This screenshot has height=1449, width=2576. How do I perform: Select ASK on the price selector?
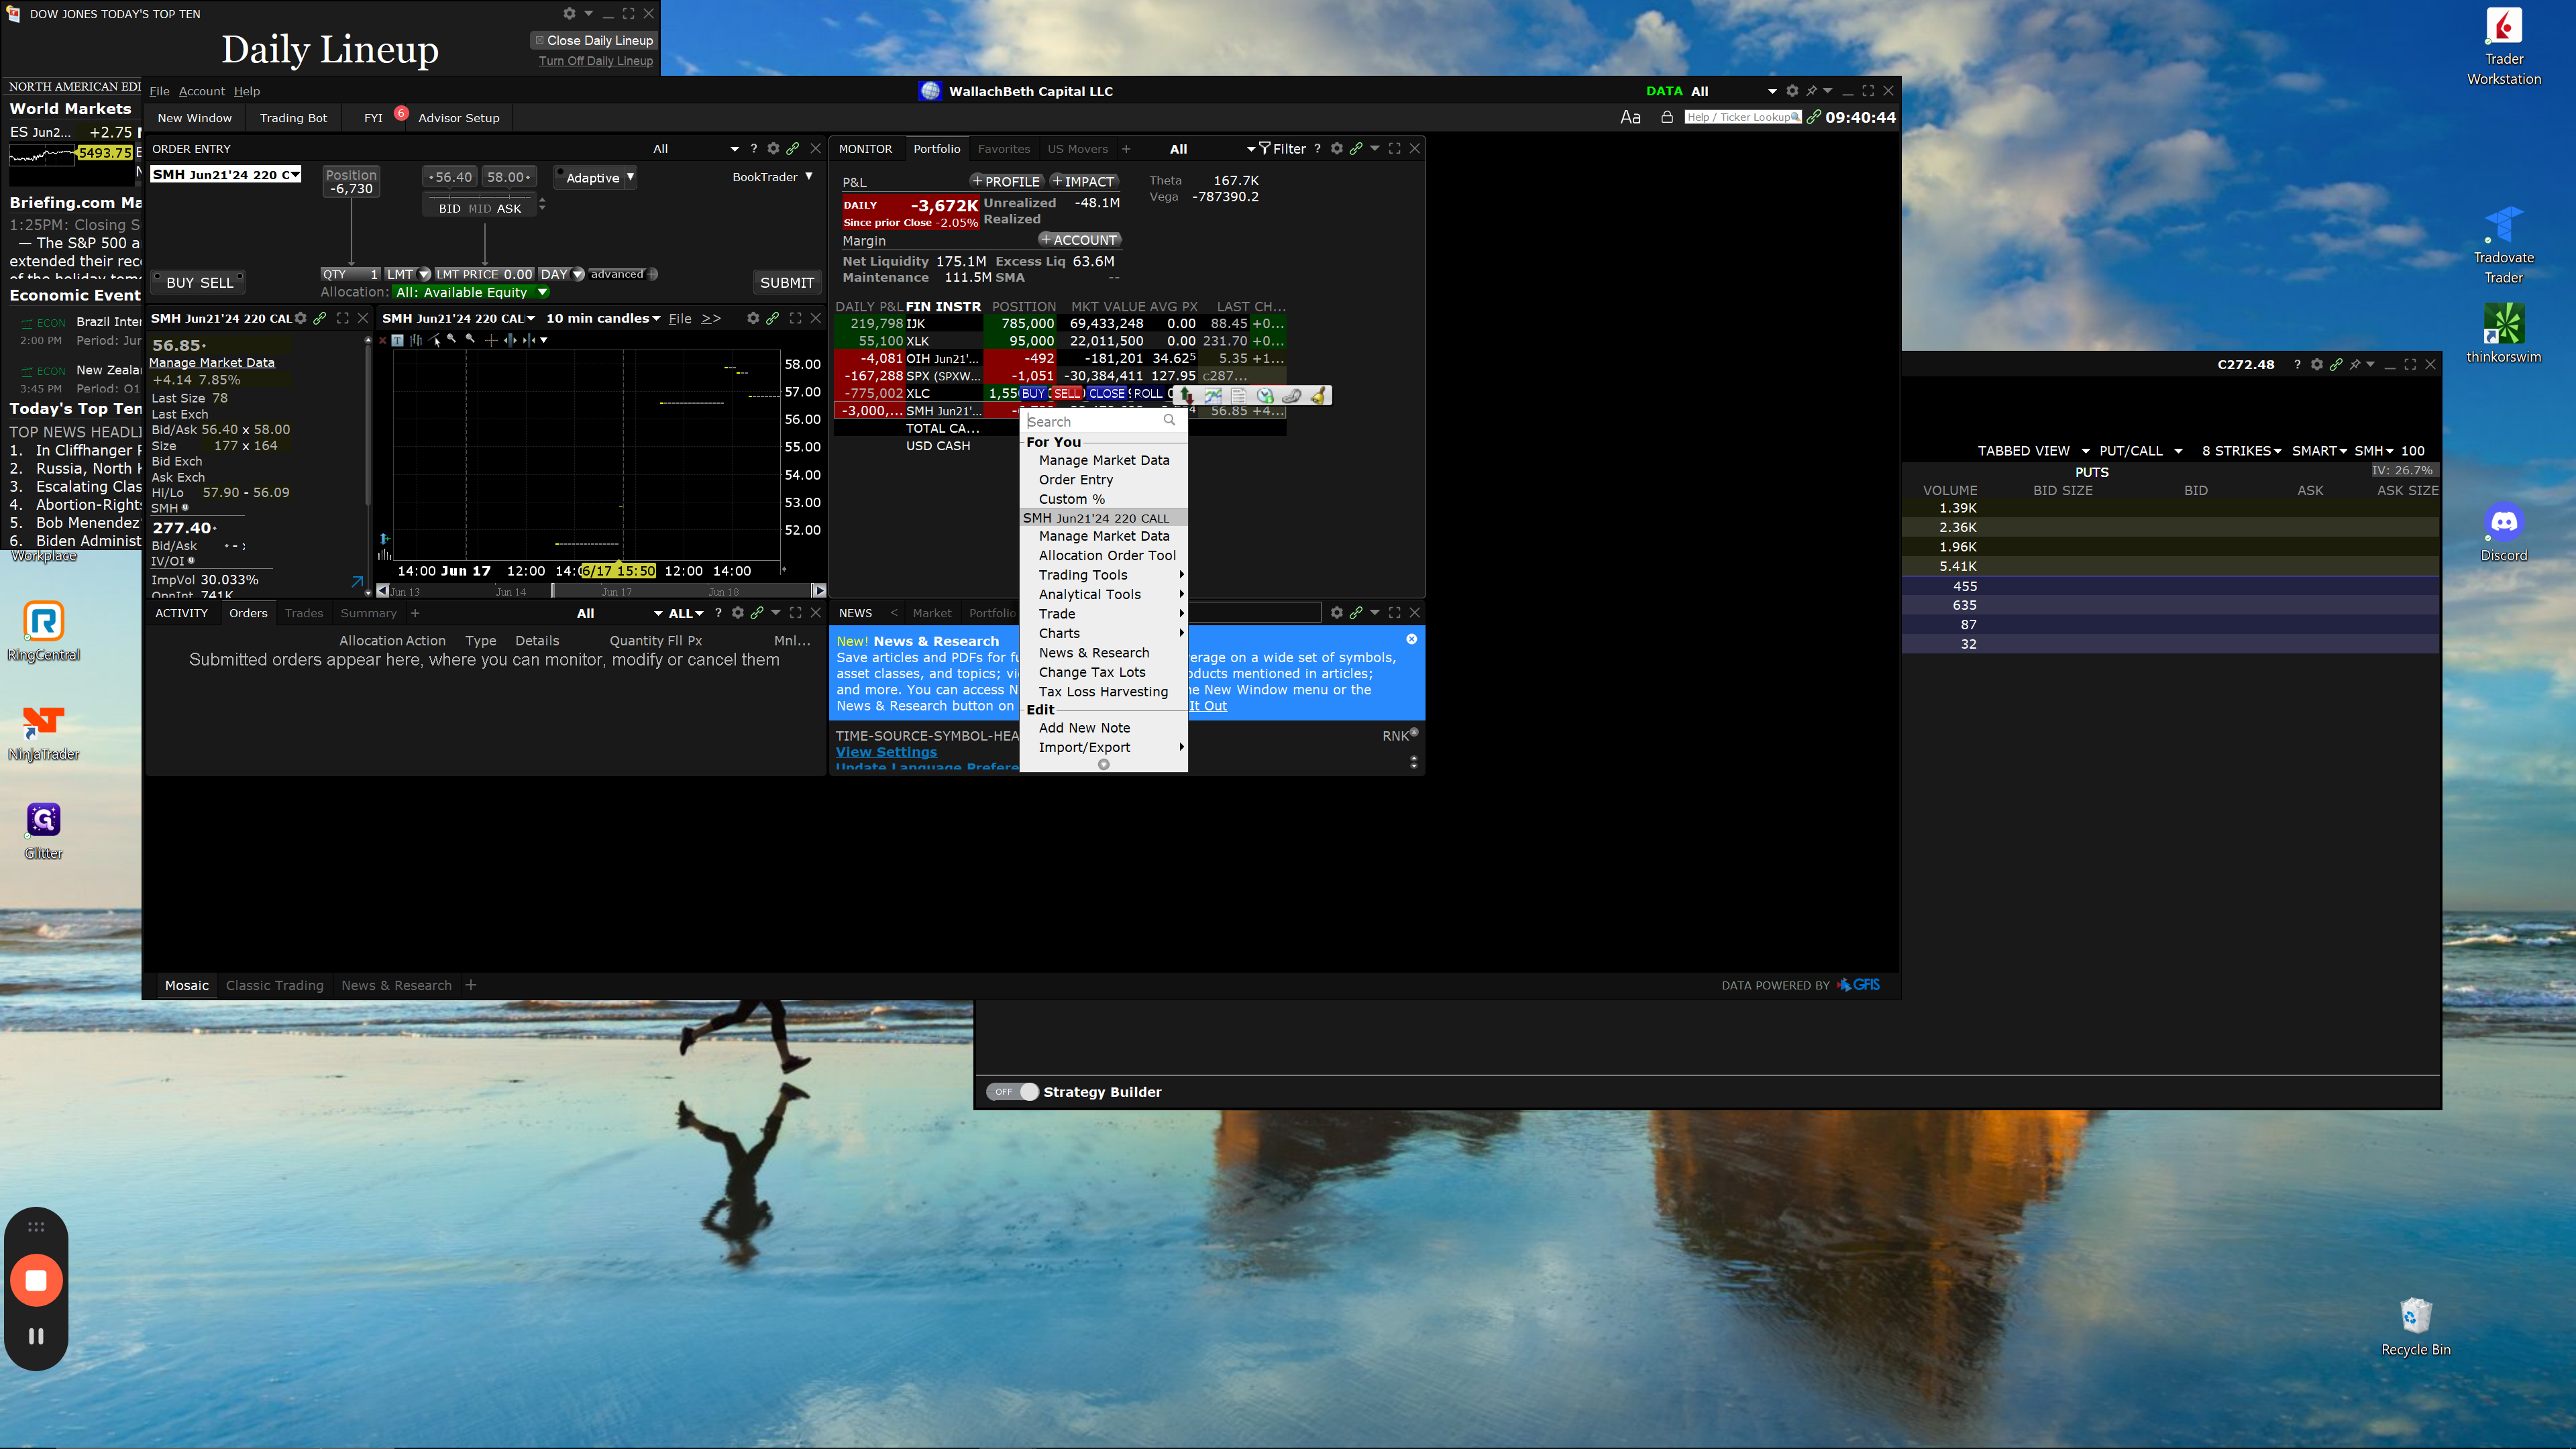click(509, 209)
